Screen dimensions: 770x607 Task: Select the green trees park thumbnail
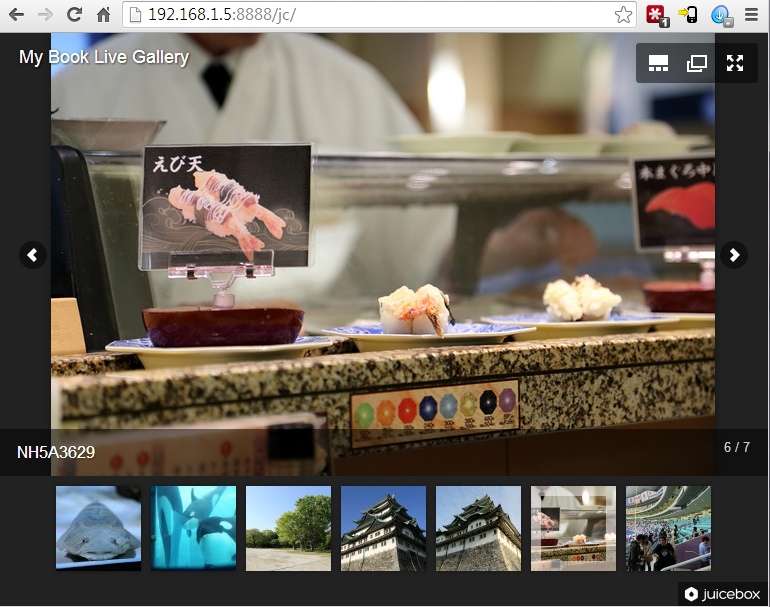click(x=288, y=528)
